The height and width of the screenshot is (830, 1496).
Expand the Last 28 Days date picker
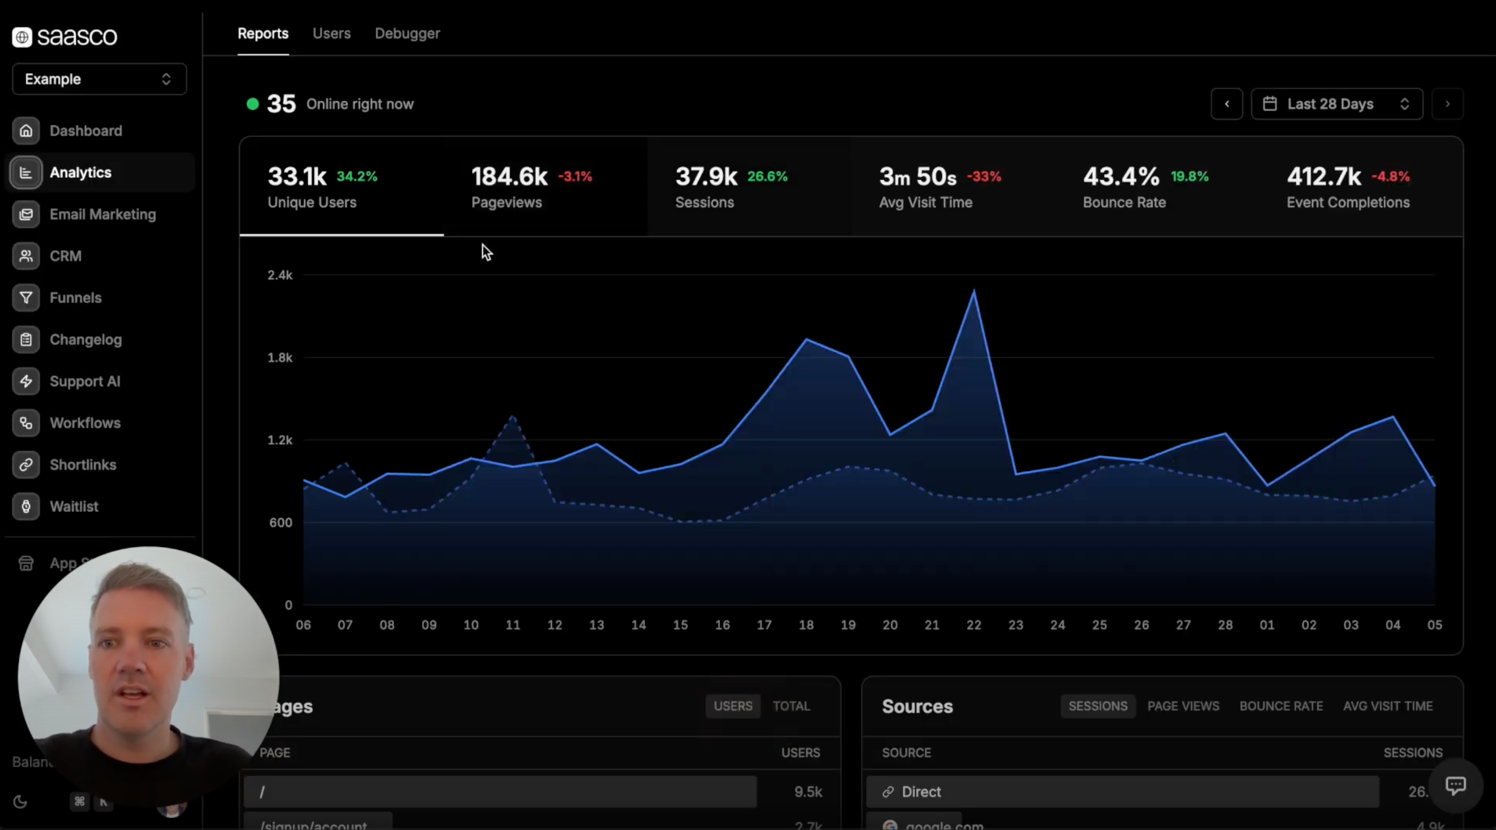click(x=1336, y=104)
